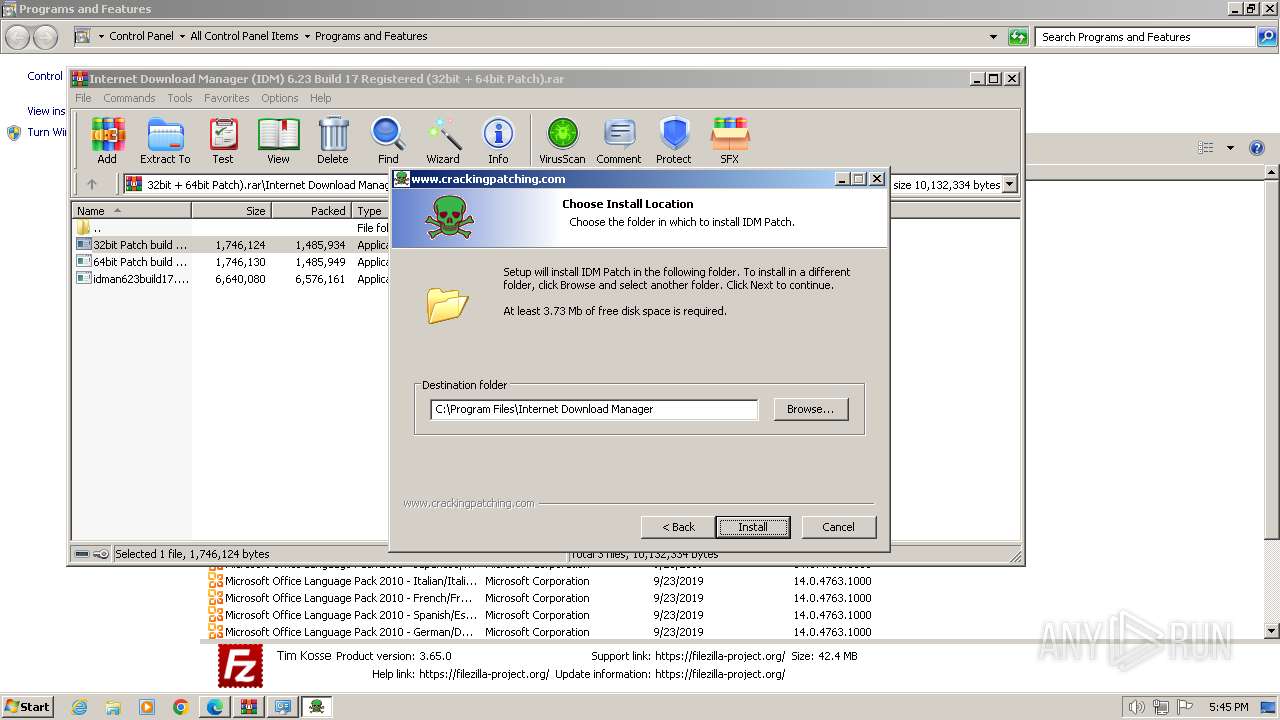Click the skull installer taskbar icon
The image size is (1280, 720).
click(x=316, y=707)
